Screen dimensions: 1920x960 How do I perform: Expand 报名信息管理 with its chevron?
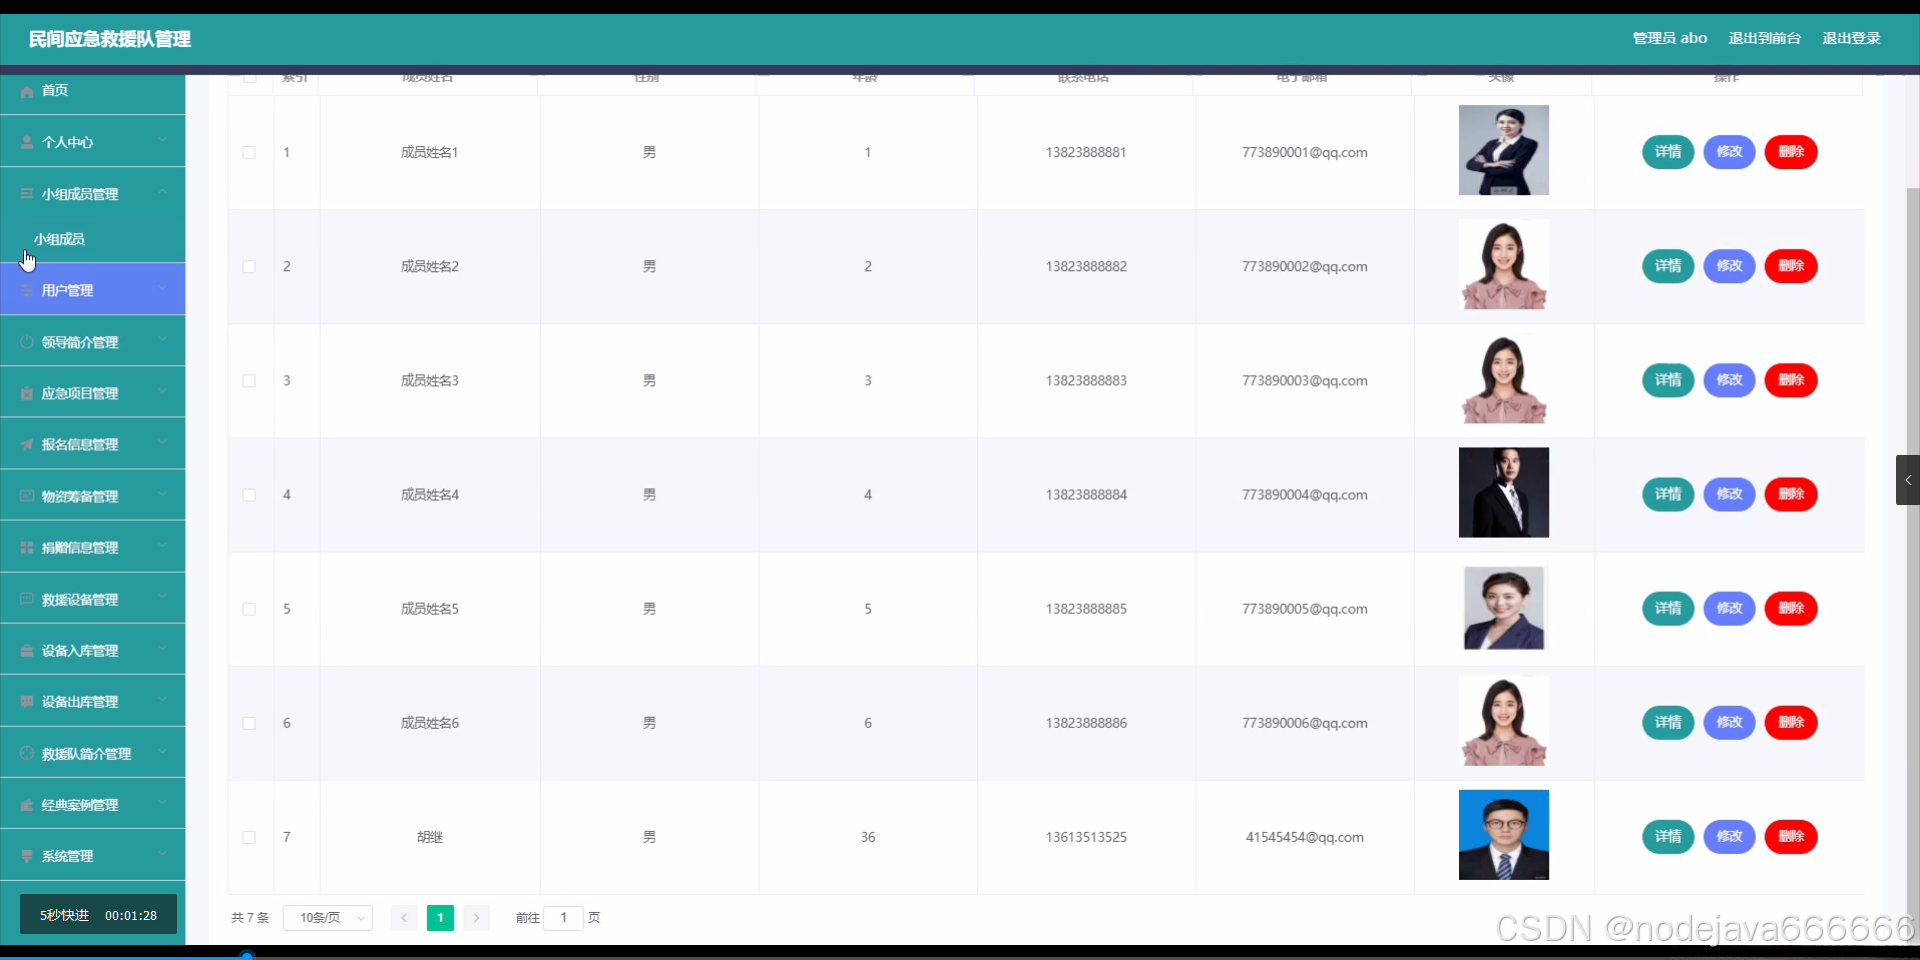[163, 443]
